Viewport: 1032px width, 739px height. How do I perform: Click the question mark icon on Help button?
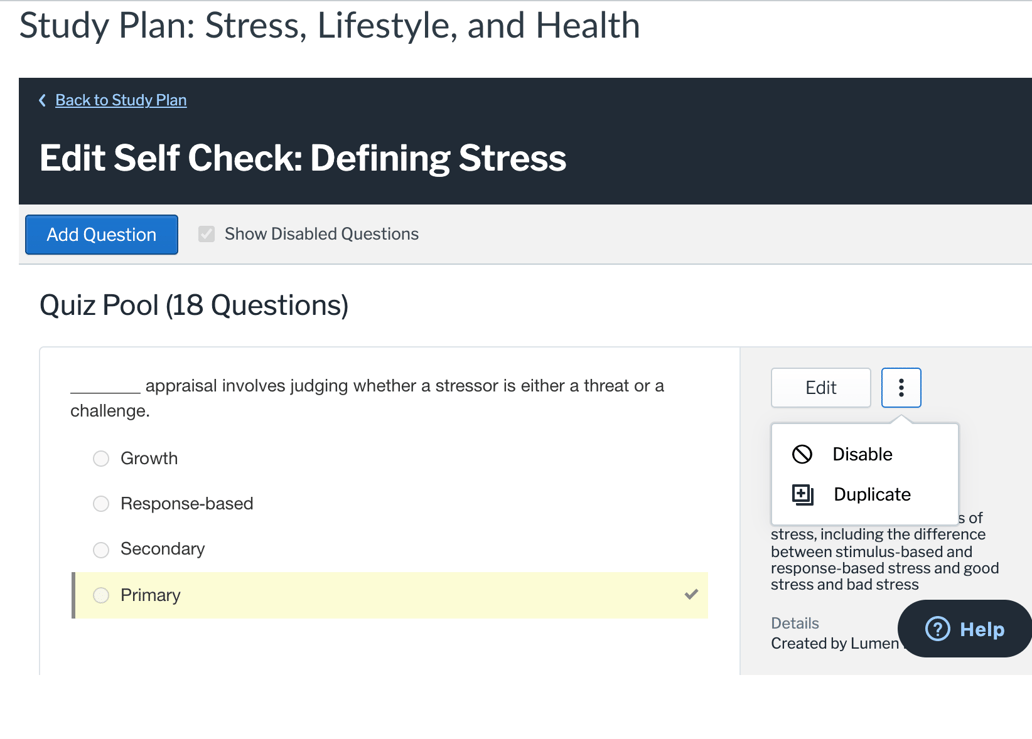pyautogui.click(x=937, y=629)
